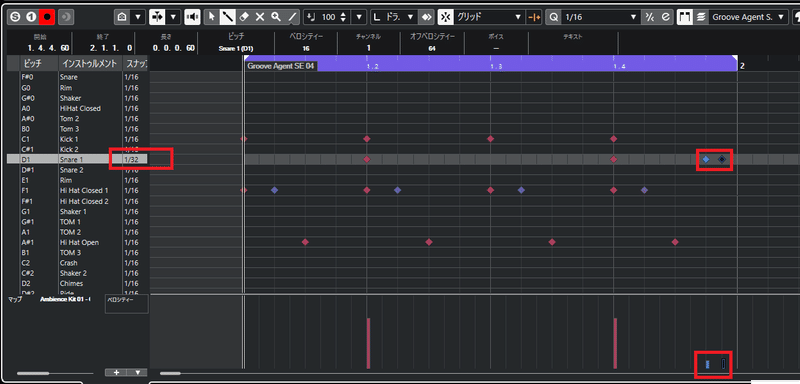Viewport: 800px width, 384px height.
Task: Select the Chimes drum row
Action: pyautogui.click(x=78, y=283)
